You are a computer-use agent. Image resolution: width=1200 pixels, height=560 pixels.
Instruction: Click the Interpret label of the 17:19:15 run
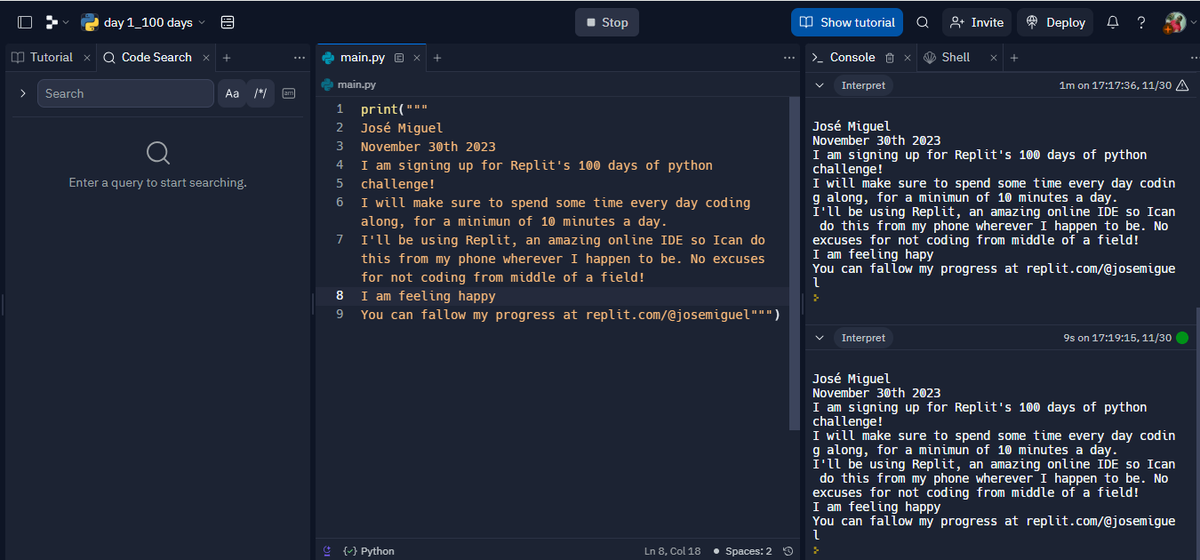click(863, 338)
